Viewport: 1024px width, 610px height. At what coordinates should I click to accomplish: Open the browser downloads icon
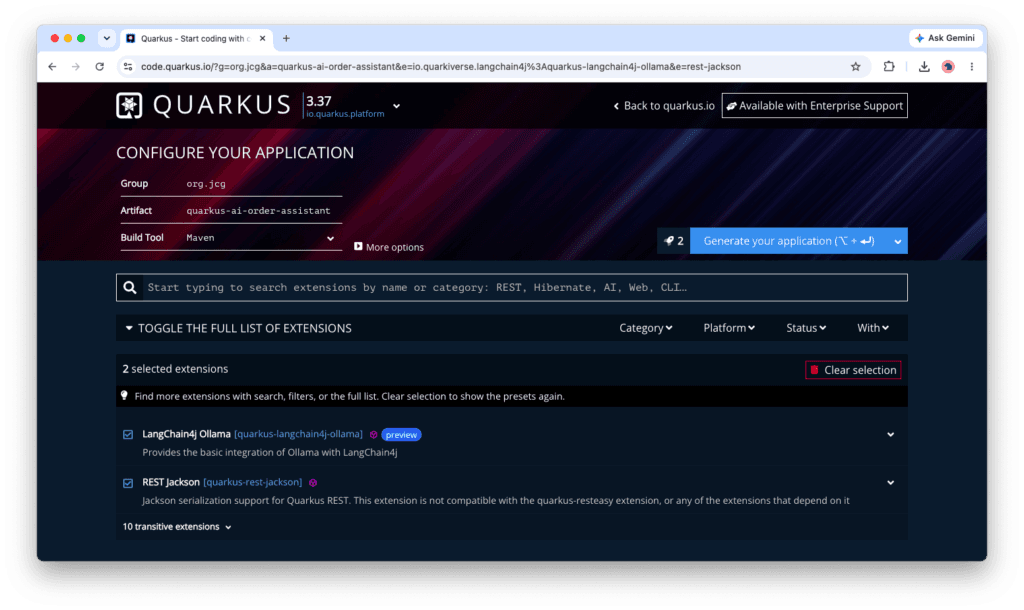924,67
